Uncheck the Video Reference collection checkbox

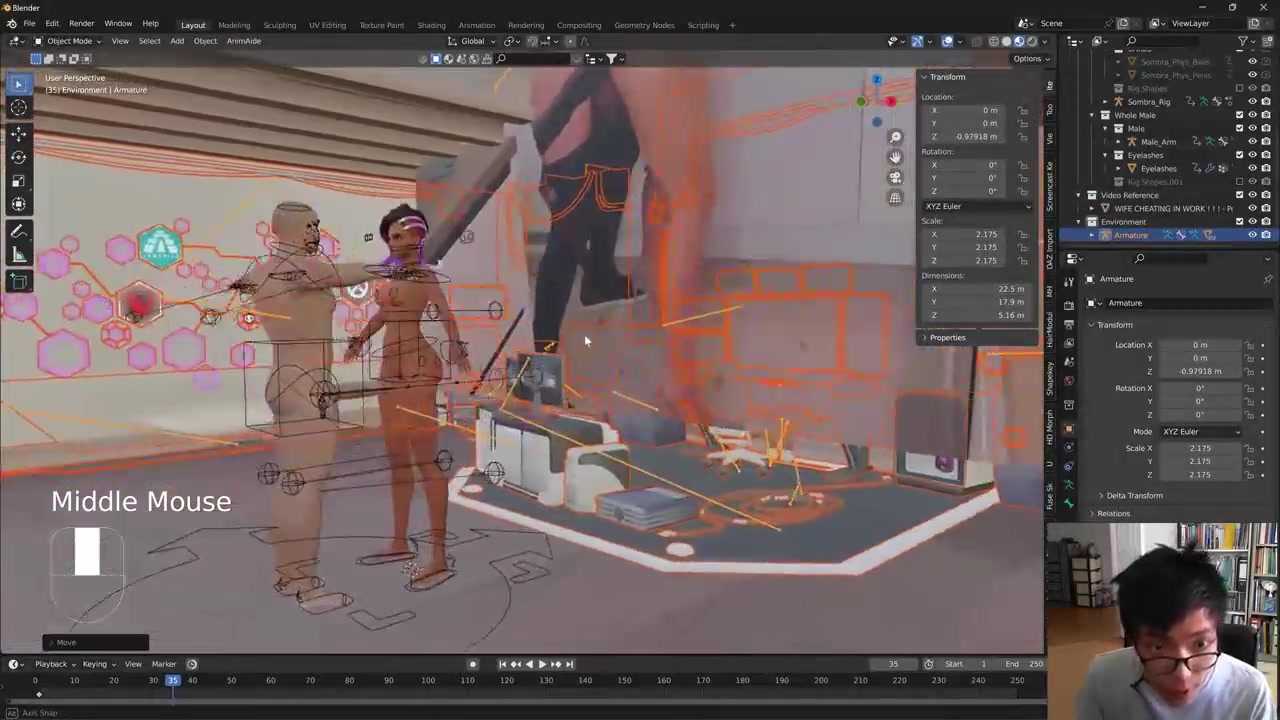[x=1239, y=195]
